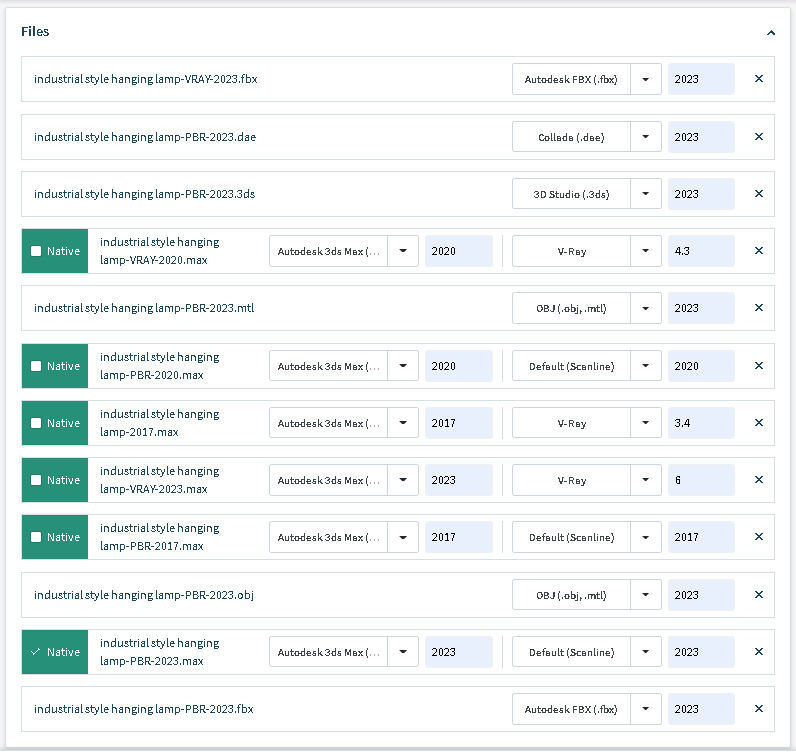The image size is (796, 752).
Task: Expand renderer dropdown for VRAY-2023.max
Action: click(x=646, y=480)
